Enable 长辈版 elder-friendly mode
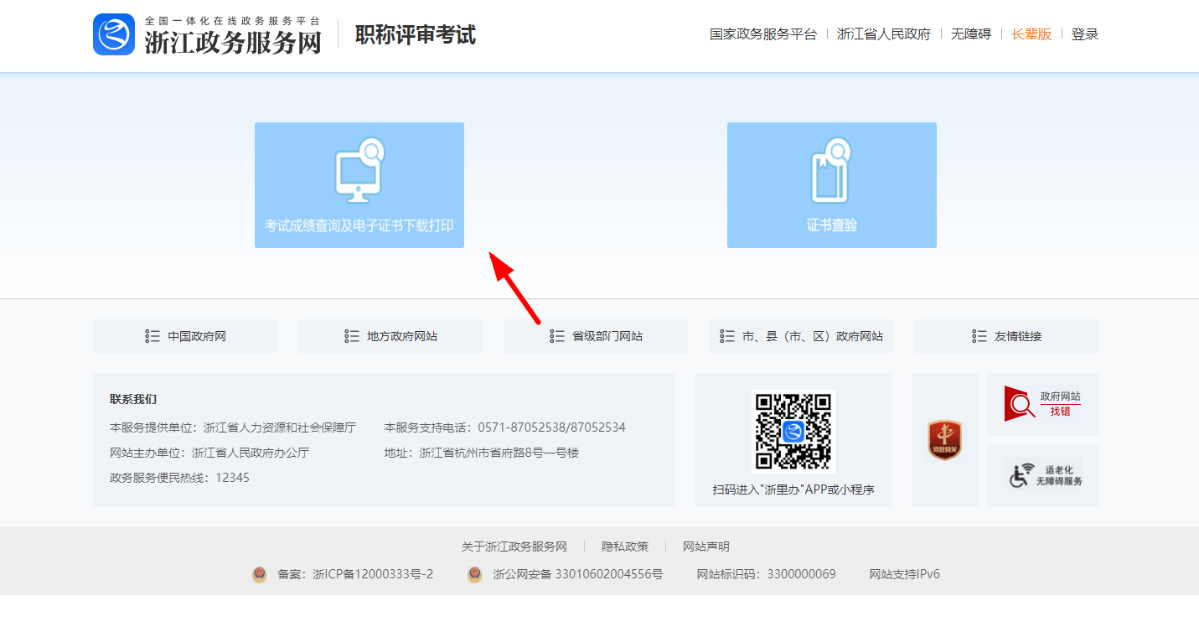The width and height of the screenshot is (1199, 632). [x=1031, y=33]
